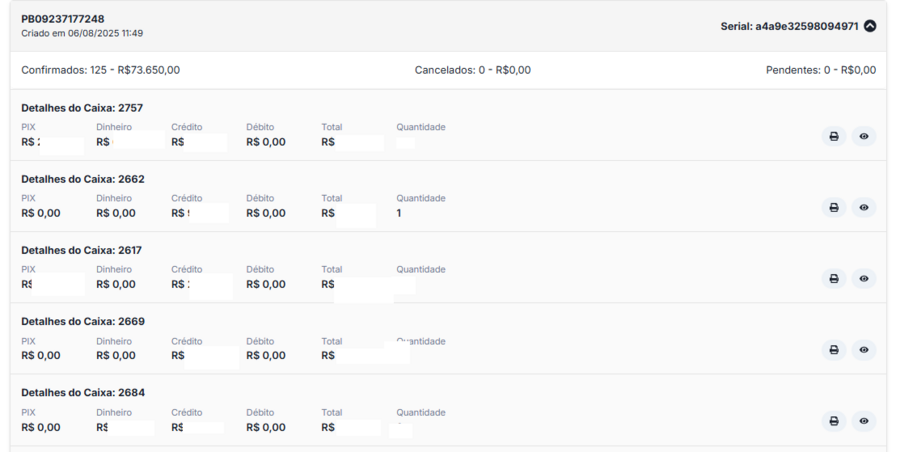900x452 pixels.
Task: Click the PB09237177248 header title
Action: (x=62, y=19)
